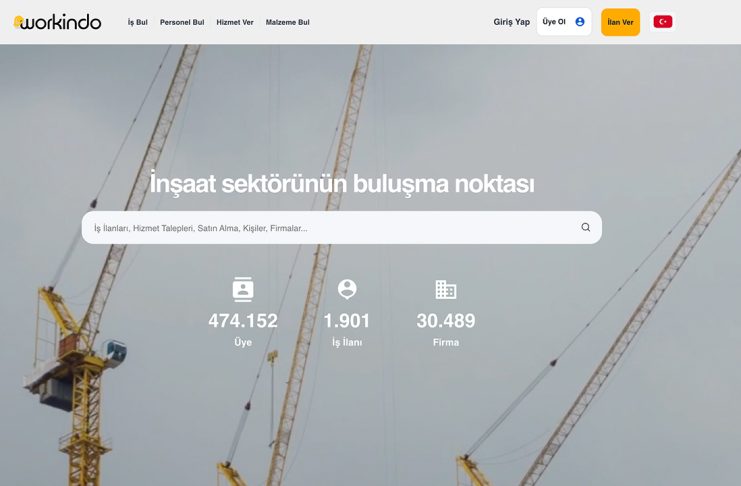Click the İş İlanı label
The image size is (741, 486).
tap(347, 342)
